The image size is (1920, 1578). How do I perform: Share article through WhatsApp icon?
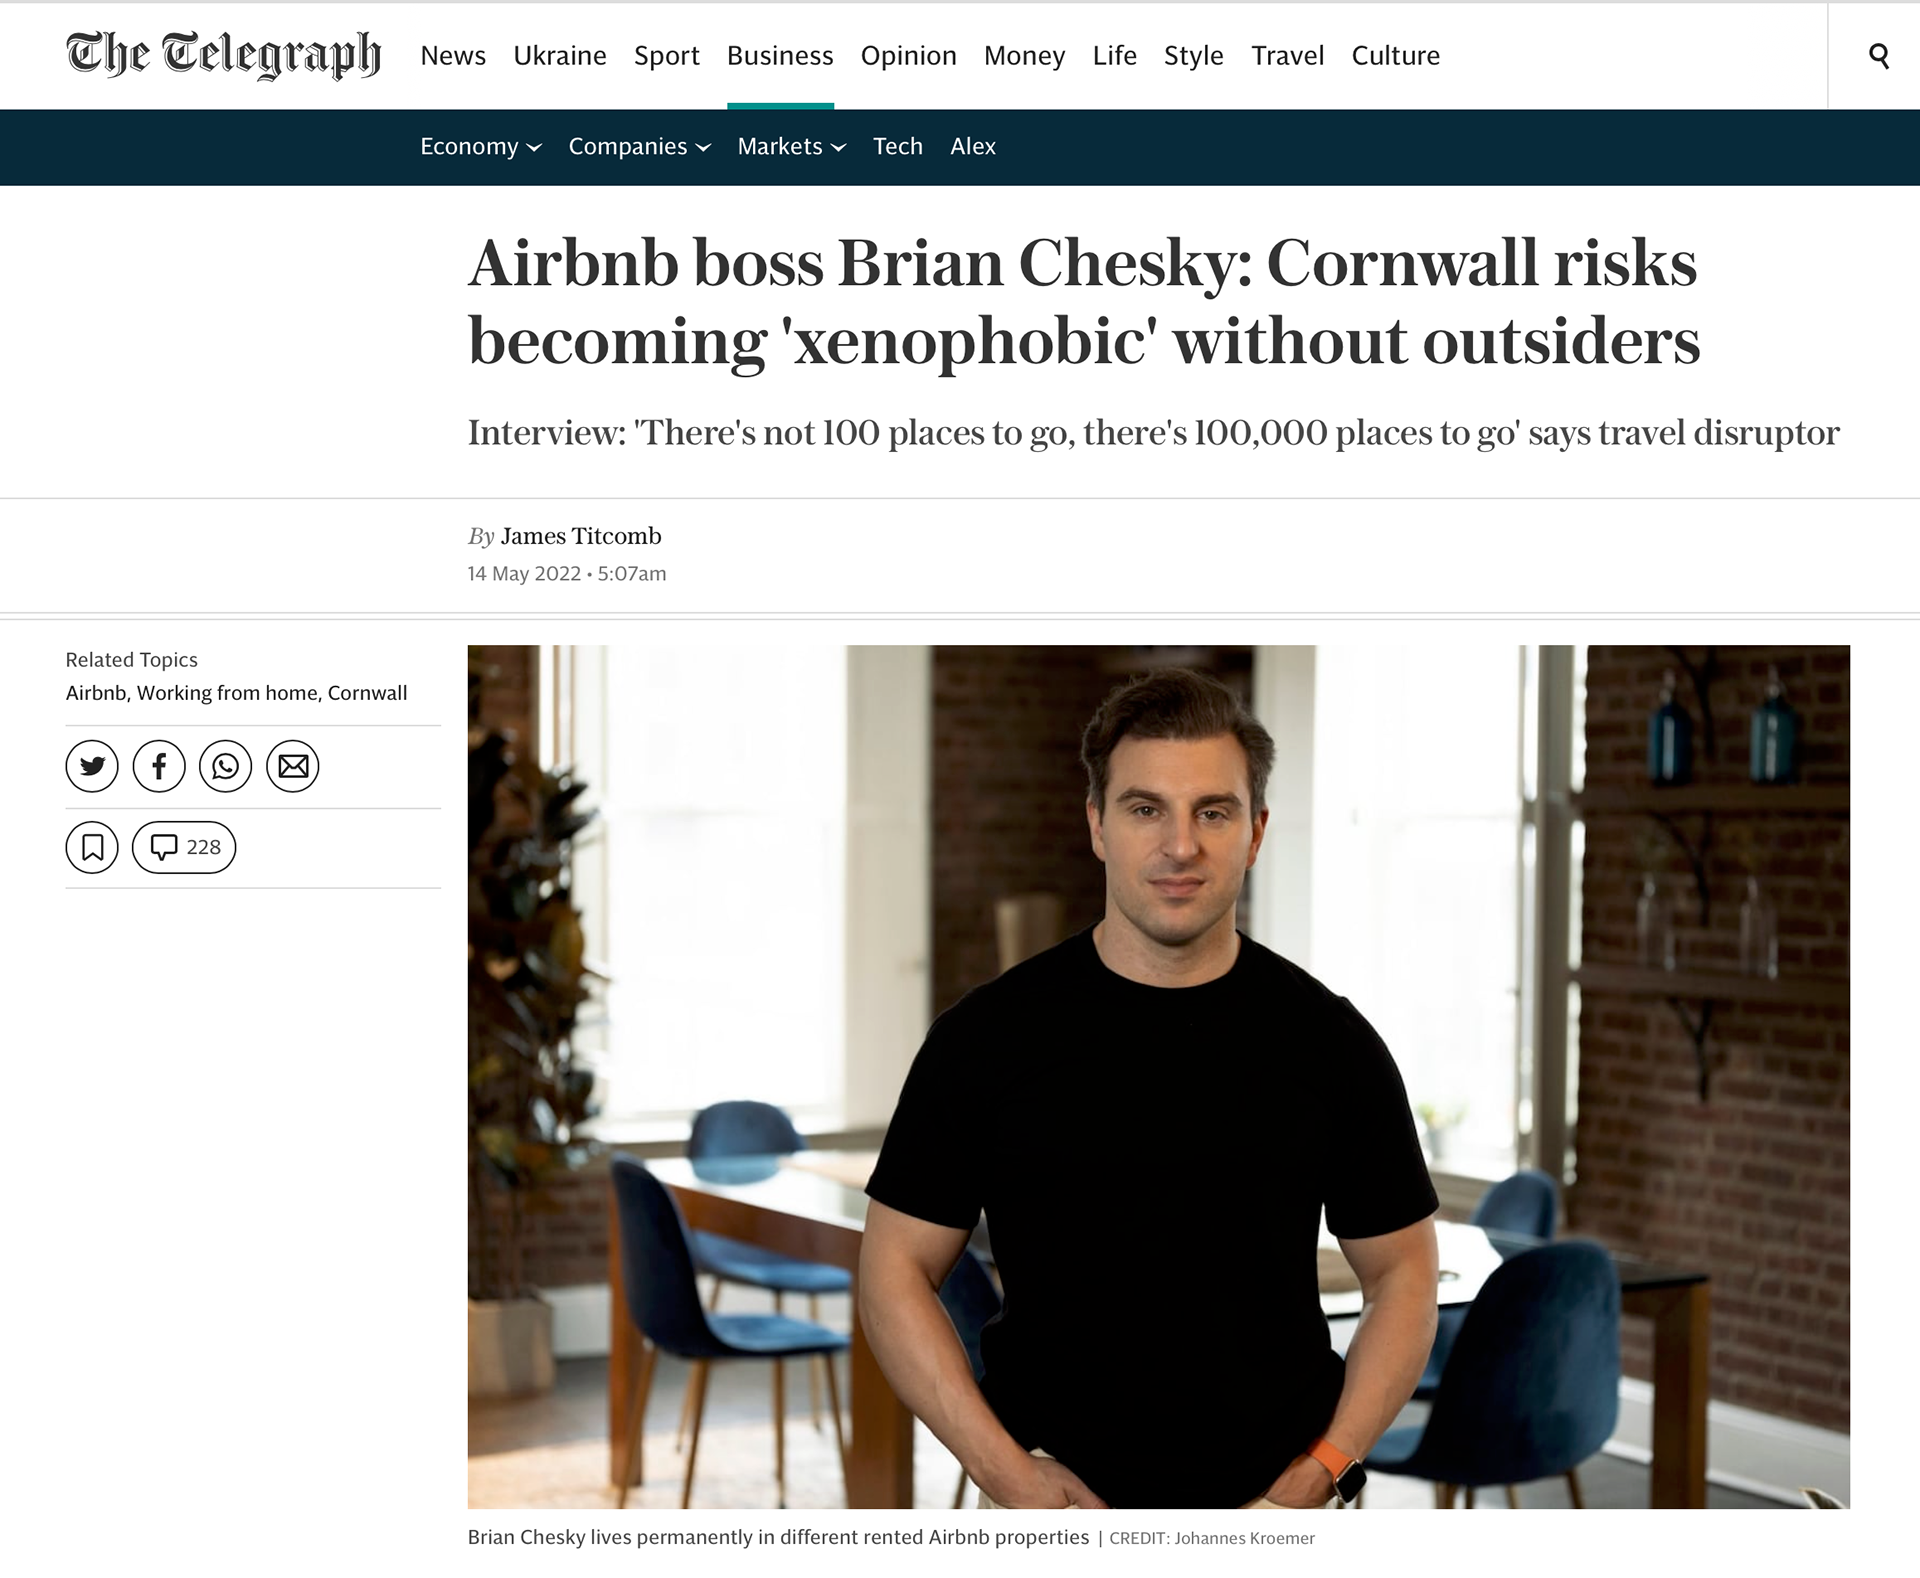(226, 766)
